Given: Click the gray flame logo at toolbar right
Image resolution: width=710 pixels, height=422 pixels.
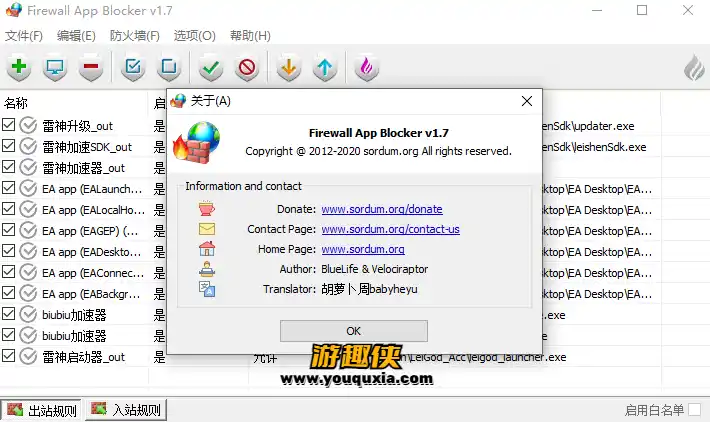Looking at the screenshot, I should coord(694,68).
